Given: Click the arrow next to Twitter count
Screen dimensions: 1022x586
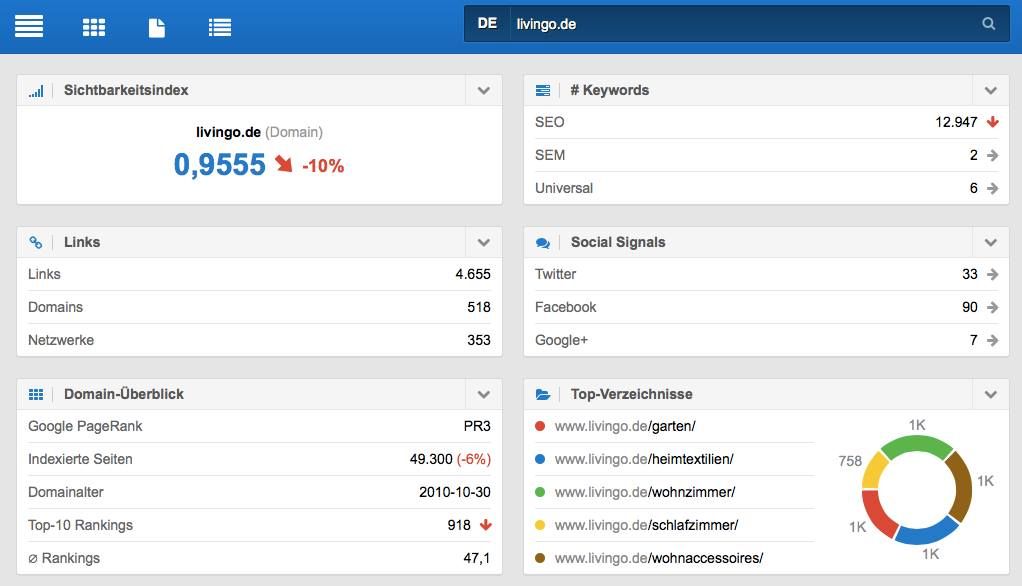Looking at the screenshot, I should pyautogui.click(x=992, y=274).
